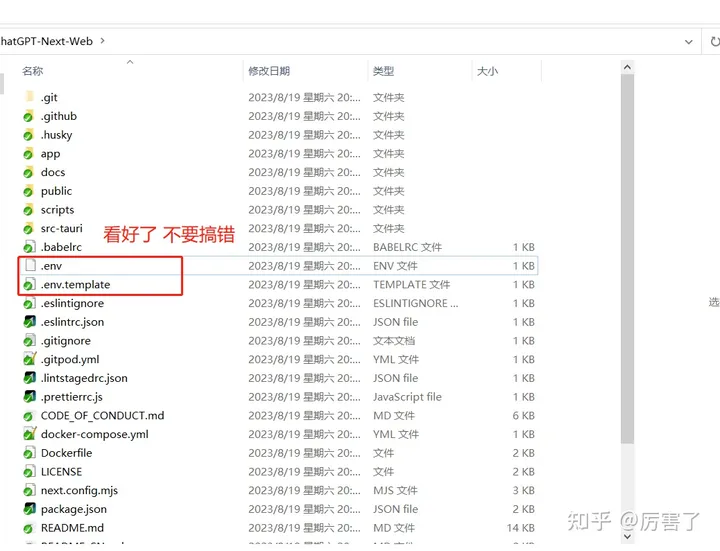Click the .prettierrc.js file icon
Screen dimensions: 720x551
coord(29,397)
